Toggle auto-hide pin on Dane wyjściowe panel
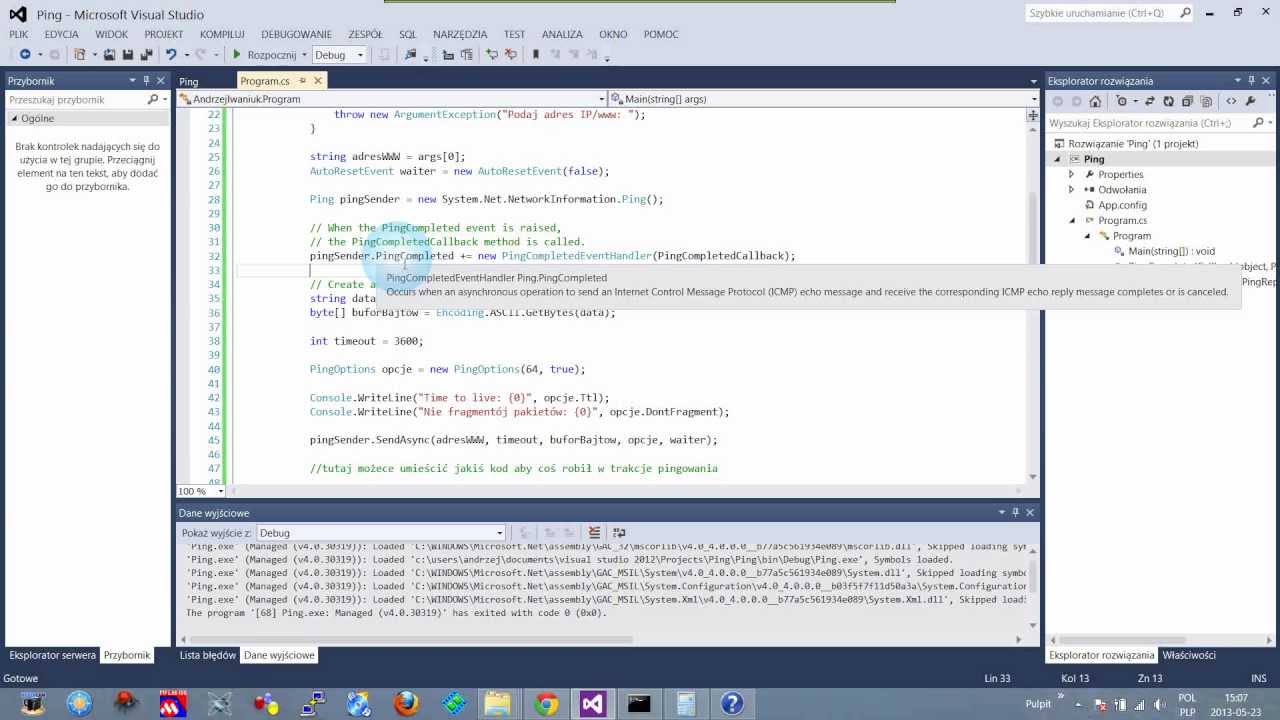This screenshot has height=720, width=1280. pyautogui.click(x=1016, y=513)
